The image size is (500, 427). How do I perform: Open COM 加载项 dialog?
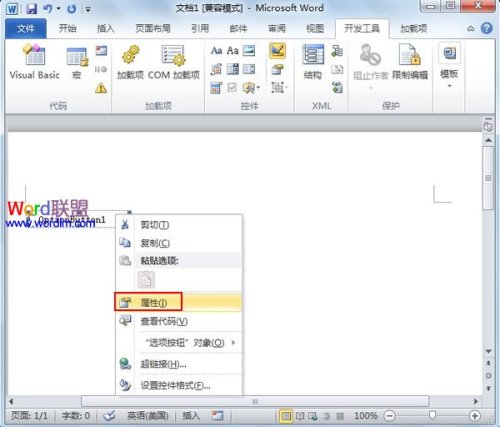[173, 62]
